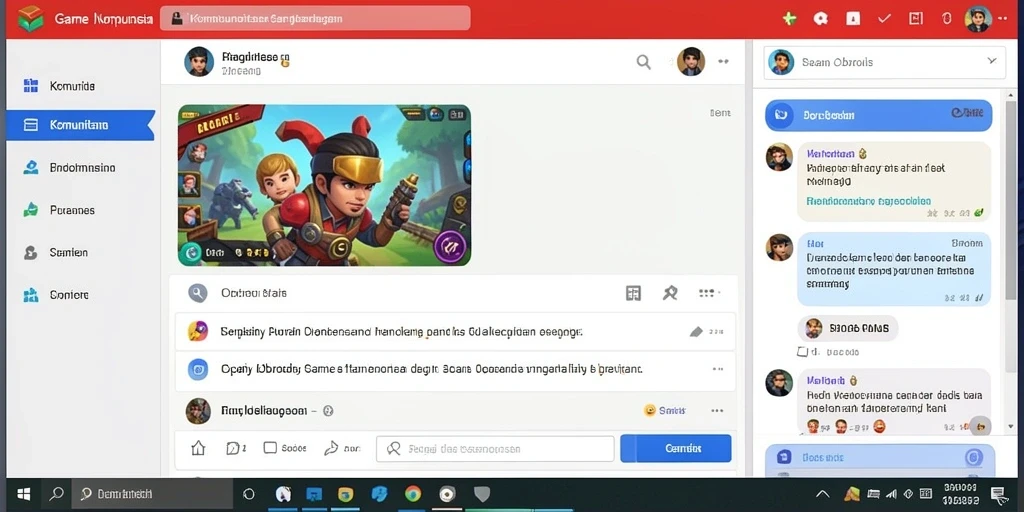Click the scroll-down round button in the chat panel
The image size is (1024, 512).
(x=981, y=426)
